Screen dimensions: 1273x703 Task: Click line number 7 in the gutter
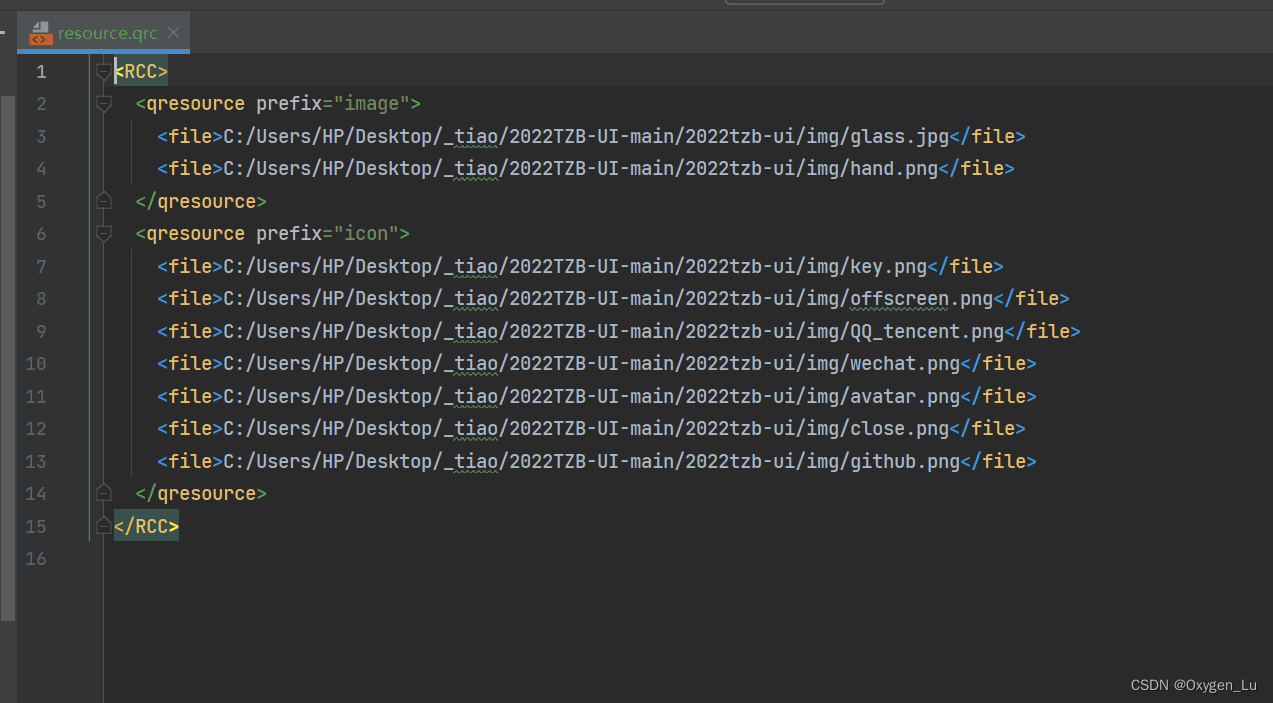(x=41, y=266)
